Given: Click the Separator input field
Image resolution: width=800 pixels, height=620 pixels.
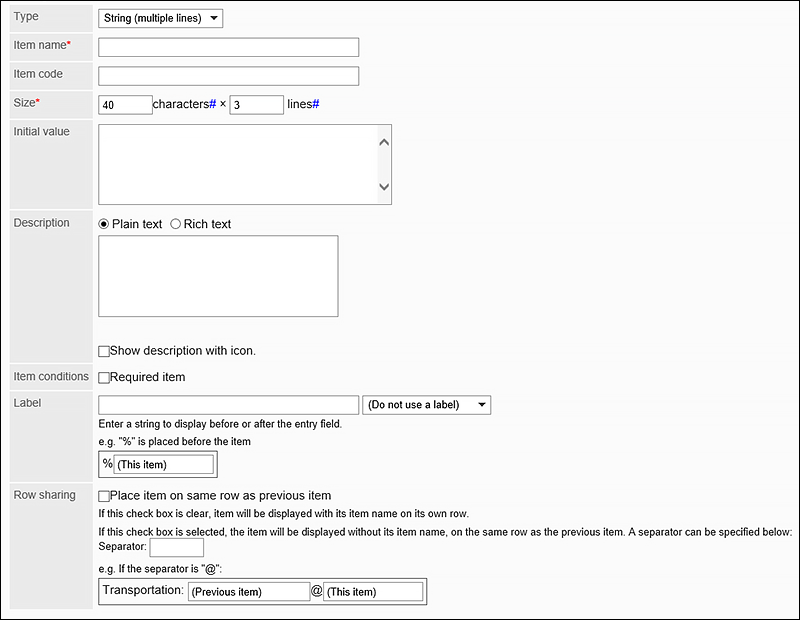Looking at the screenshot, I should click(x=176, y=547).
